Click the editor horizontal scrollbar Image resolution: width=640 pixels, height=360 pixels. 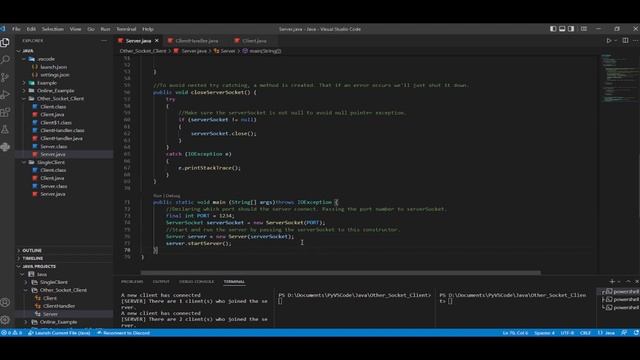tap(340, 273)
